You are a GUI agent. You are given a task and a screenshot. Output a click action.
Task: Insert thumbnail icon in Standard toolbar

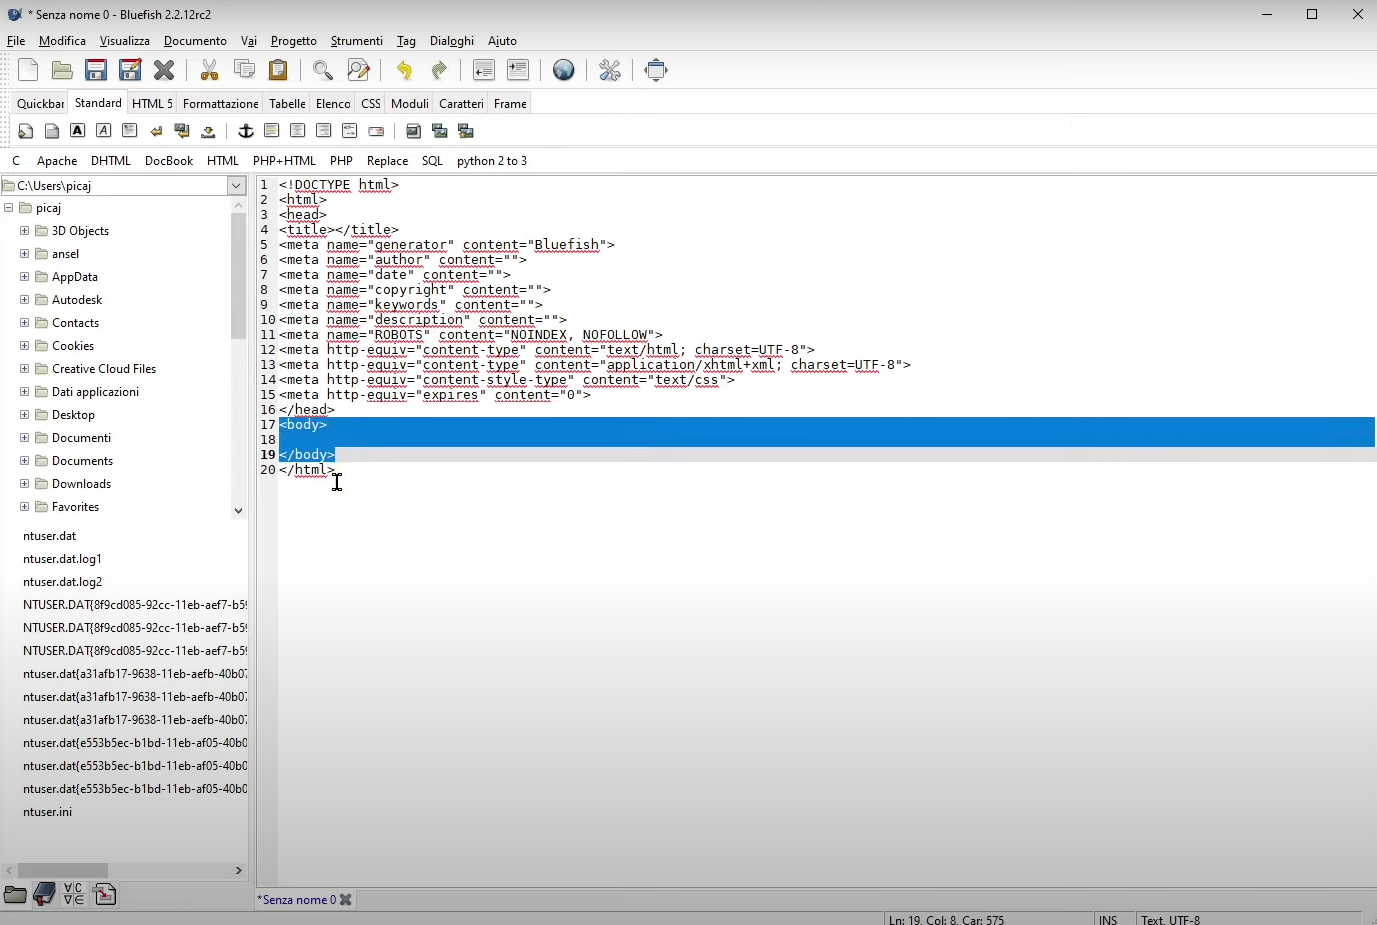[439, 131]
